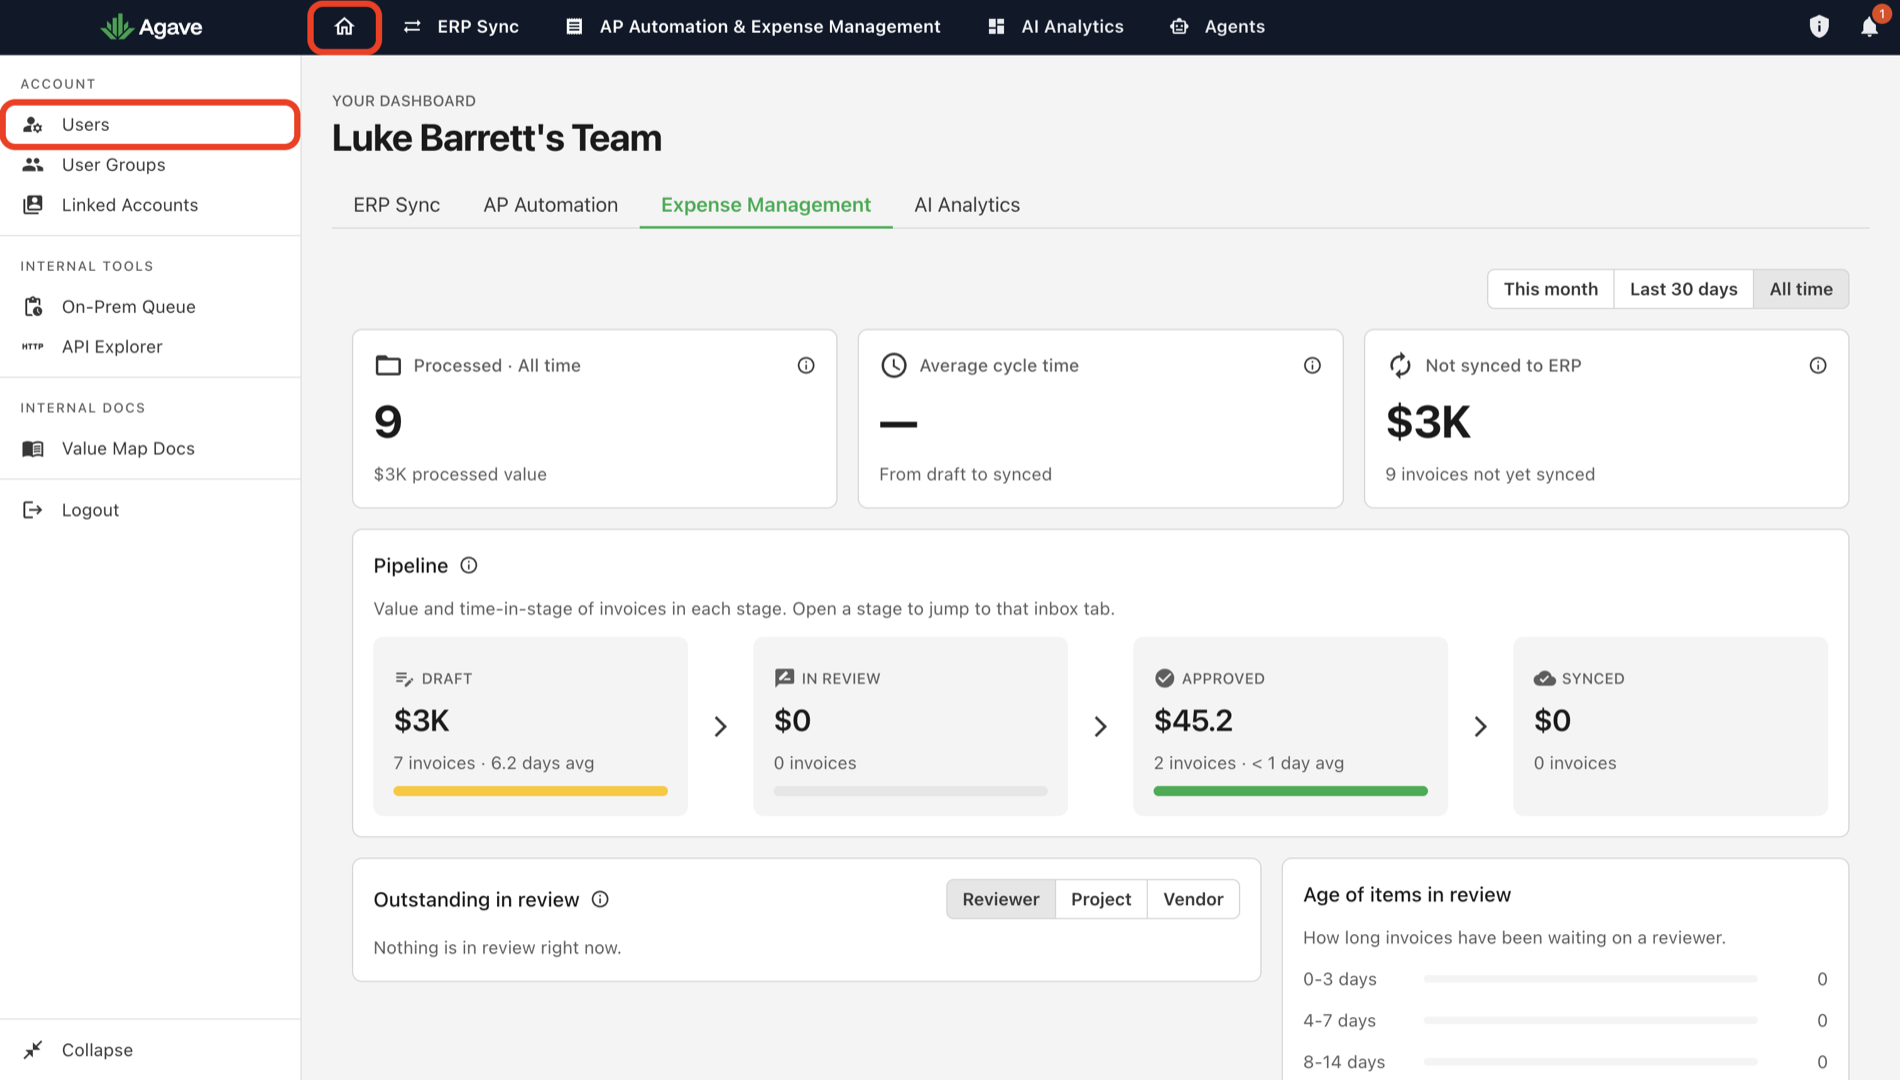Select the Last 30 days range
The width and height of the screenshot is (1900, 1080).
point(1683,289)
